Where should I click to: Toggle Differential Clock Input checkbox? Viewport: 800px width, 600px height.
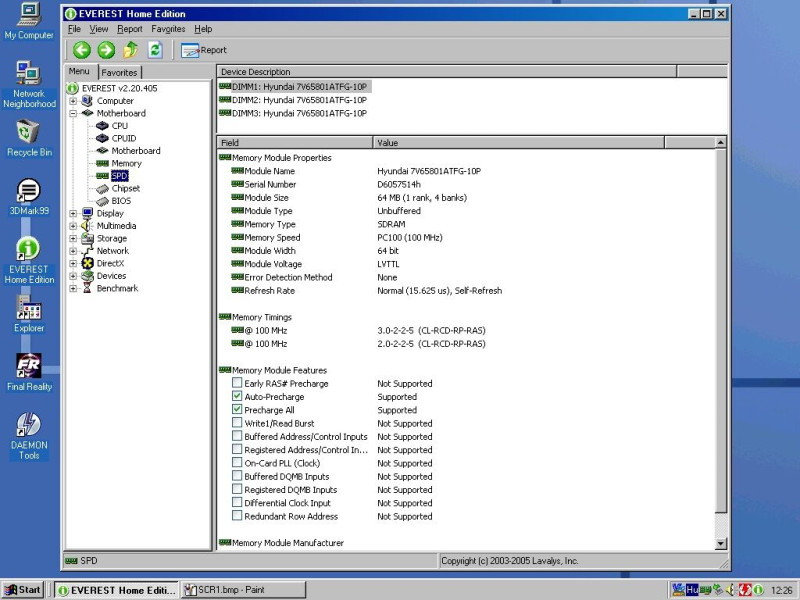point(237,502)
